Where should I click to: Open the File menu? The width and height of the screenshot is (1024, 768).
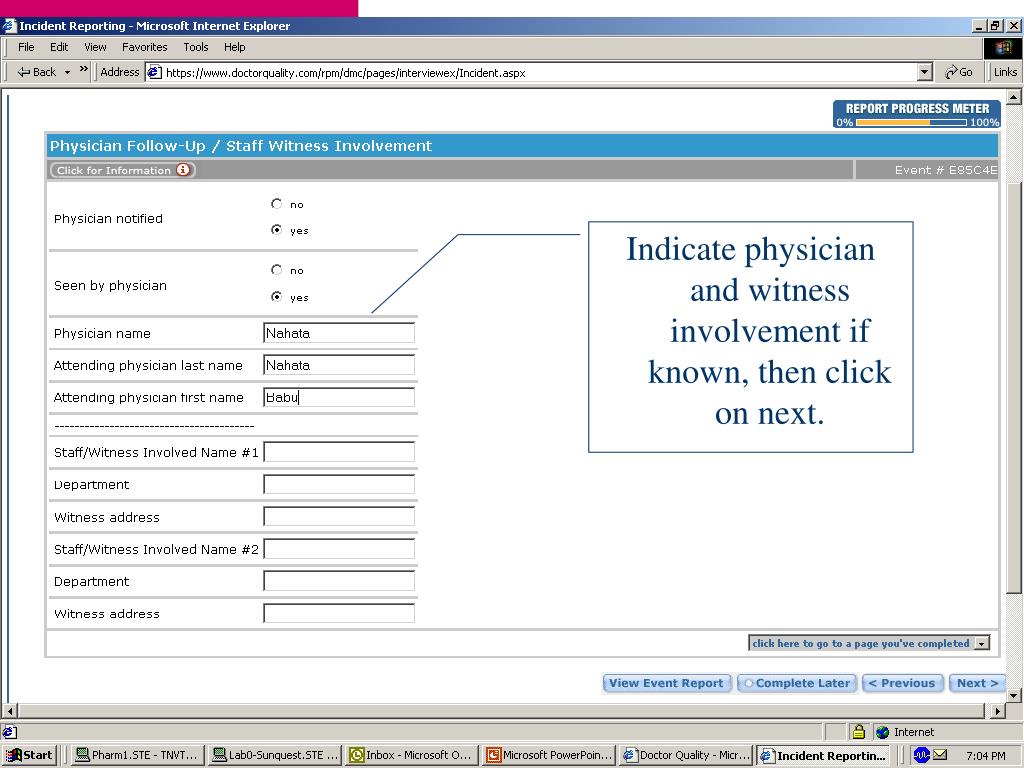click(26, 47)
